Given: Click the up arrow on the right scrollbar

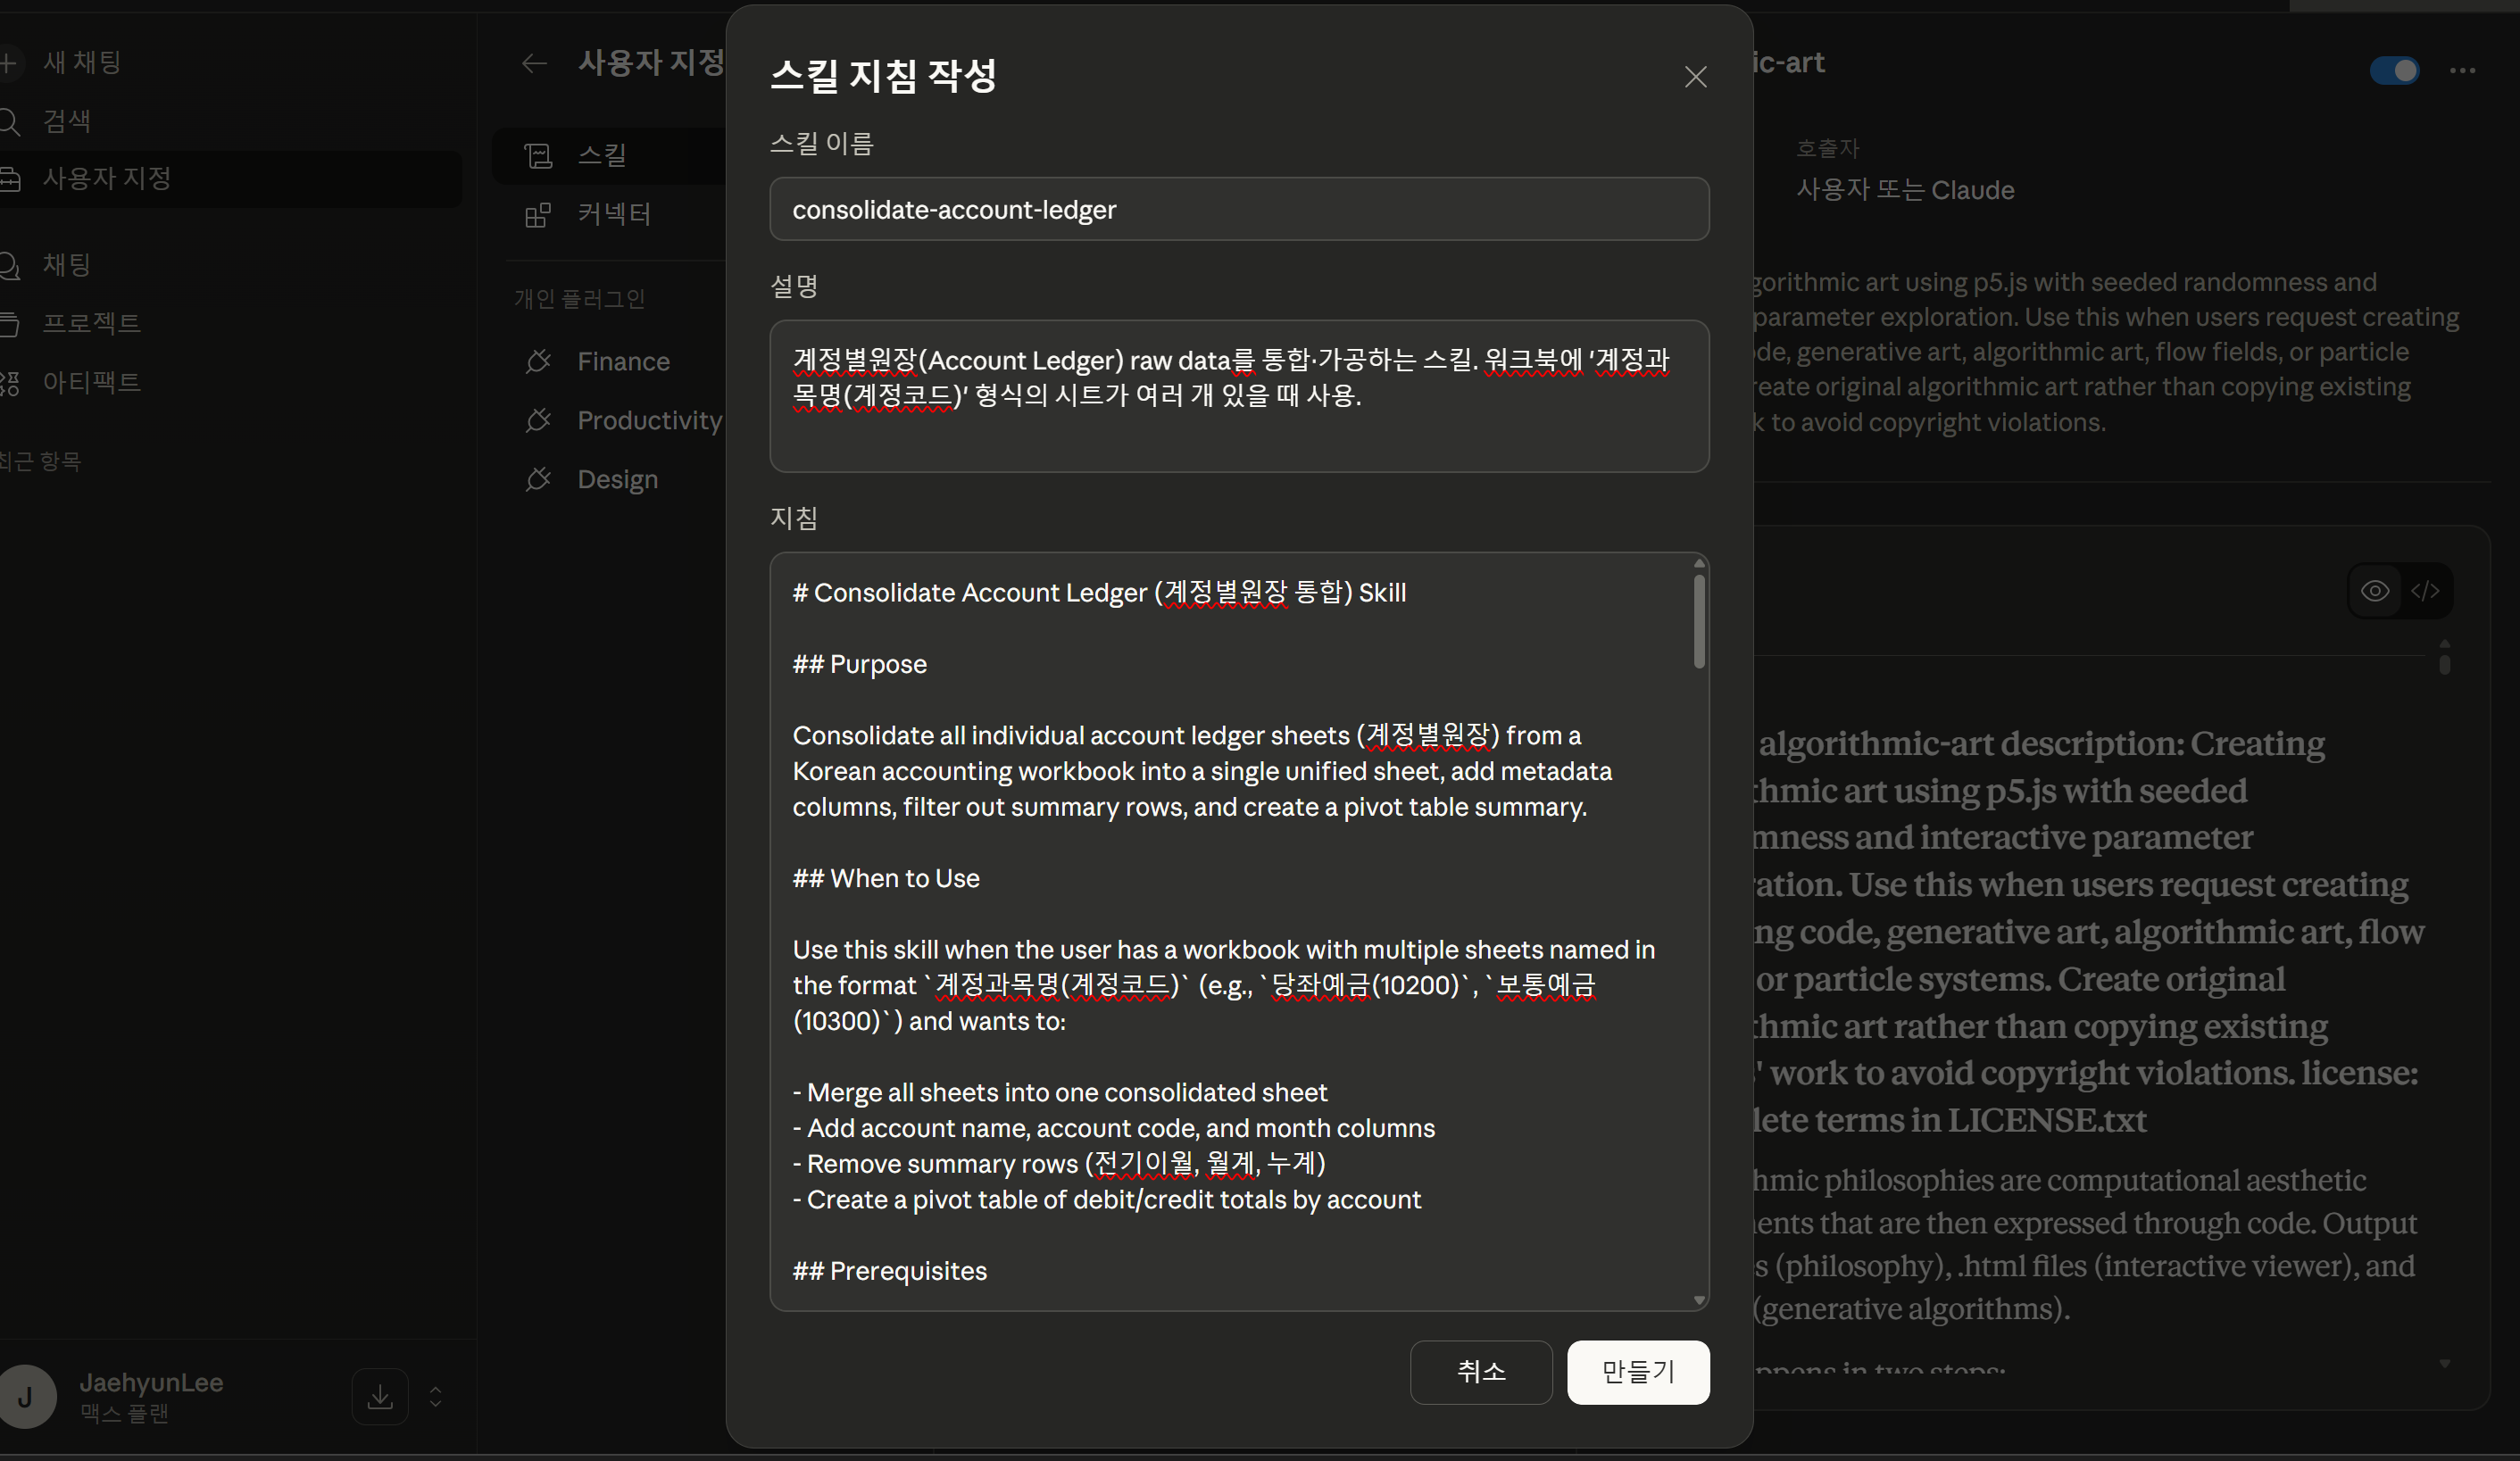Looking at the screenshot, I should click(x=2446, y=657).
